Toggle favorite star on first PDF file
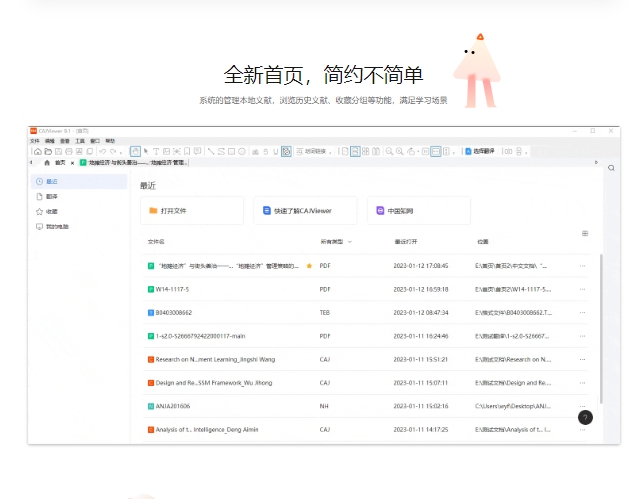639x499 pixels. (309, 266)
